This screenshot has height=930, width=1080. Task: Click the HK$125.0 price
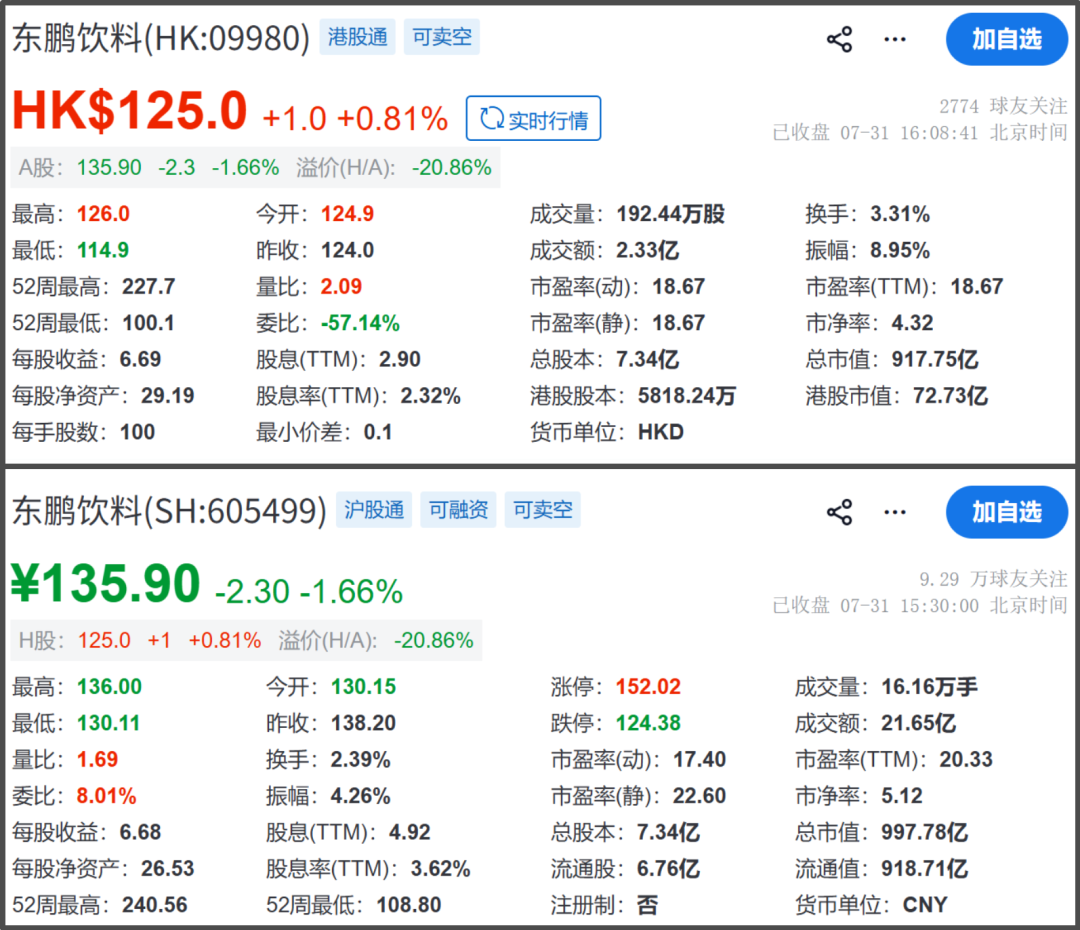click(x=129, y=110)
